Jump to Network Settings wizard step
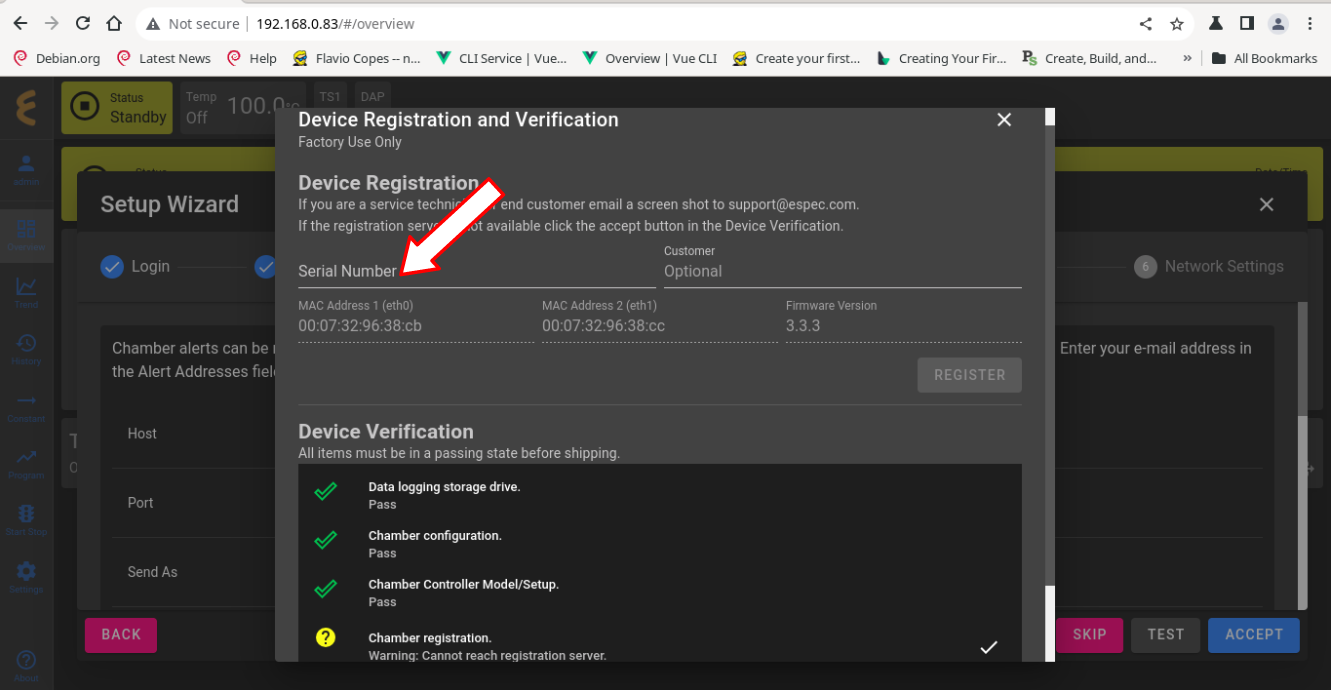Image resolution: width=1332 pixels, height=690 pixels. [x=1209, y=267]
